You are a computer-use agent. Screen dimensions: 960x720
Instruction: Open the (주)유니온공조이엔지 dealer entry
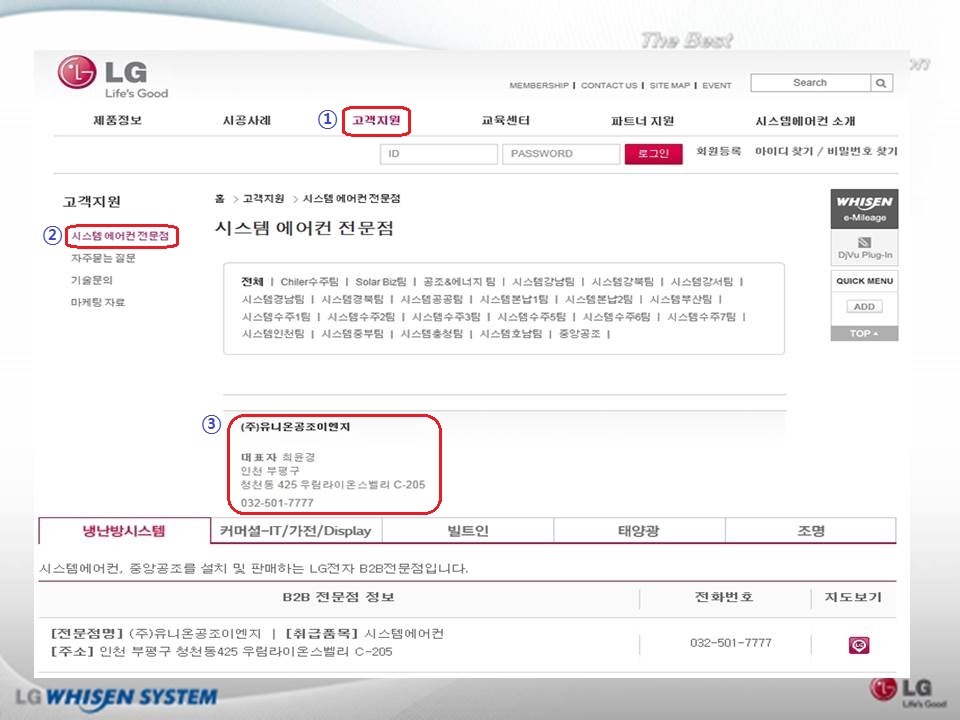(295, 427)
